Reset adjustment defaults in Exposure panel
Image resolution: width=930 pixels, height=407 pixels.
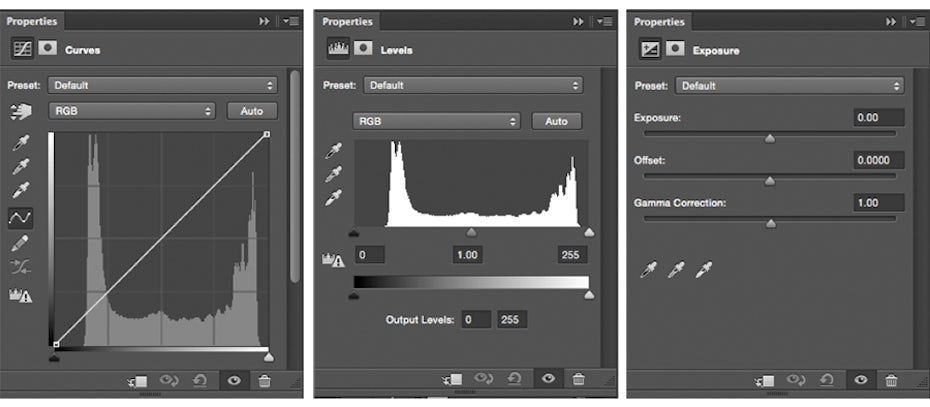pyautogui.click(x=827, y=380)
